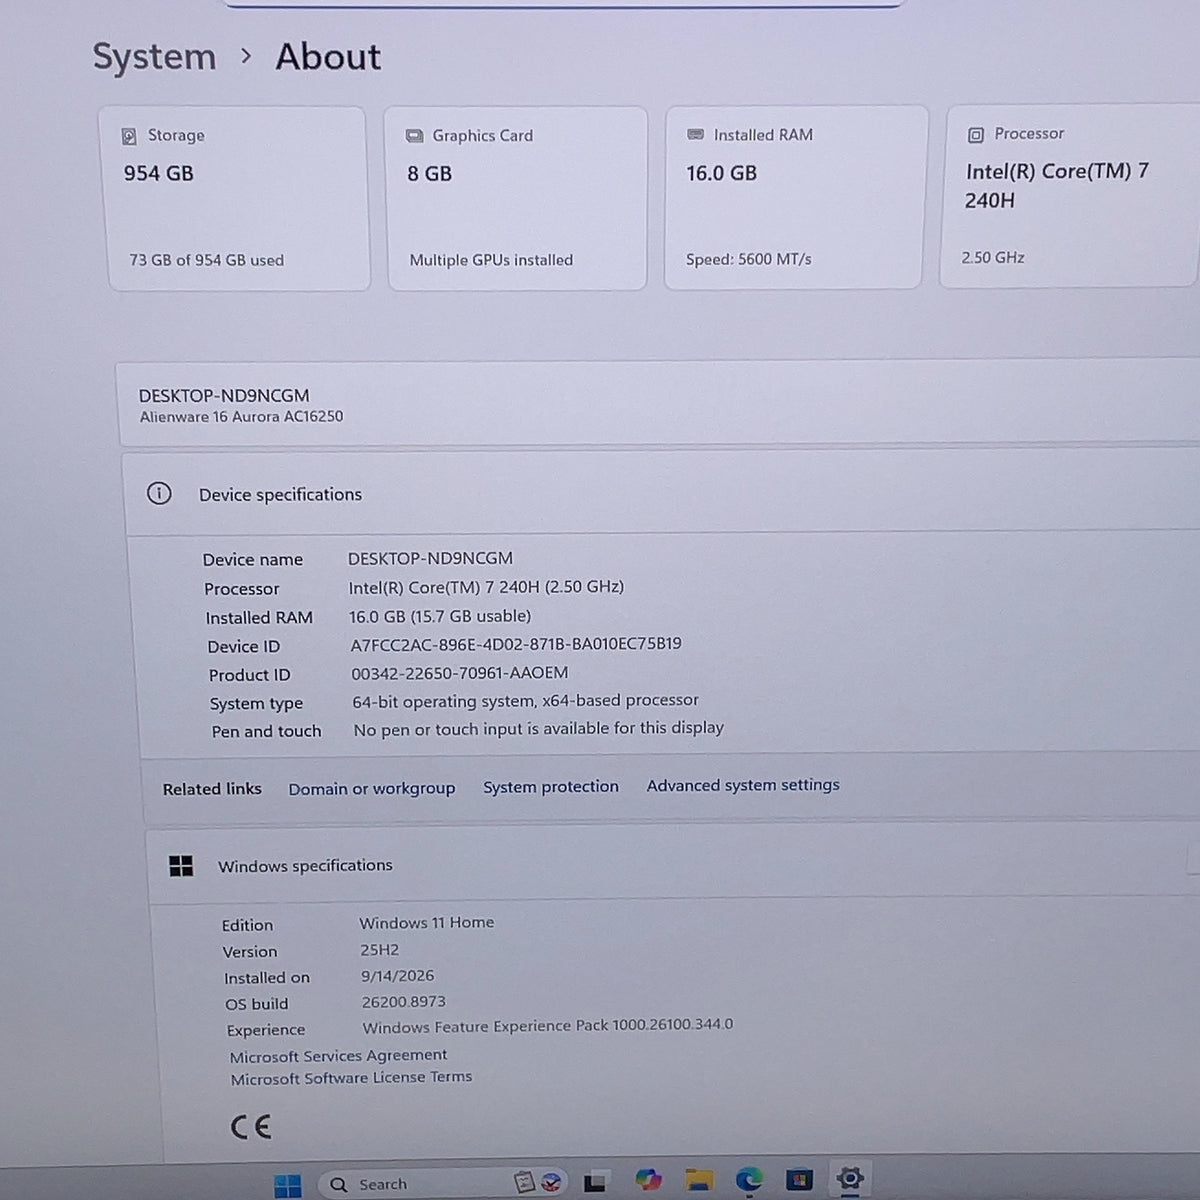Collapse the Device specifications section
1200x1200 pixels.
pyautogui.click(x=662, y=494)
